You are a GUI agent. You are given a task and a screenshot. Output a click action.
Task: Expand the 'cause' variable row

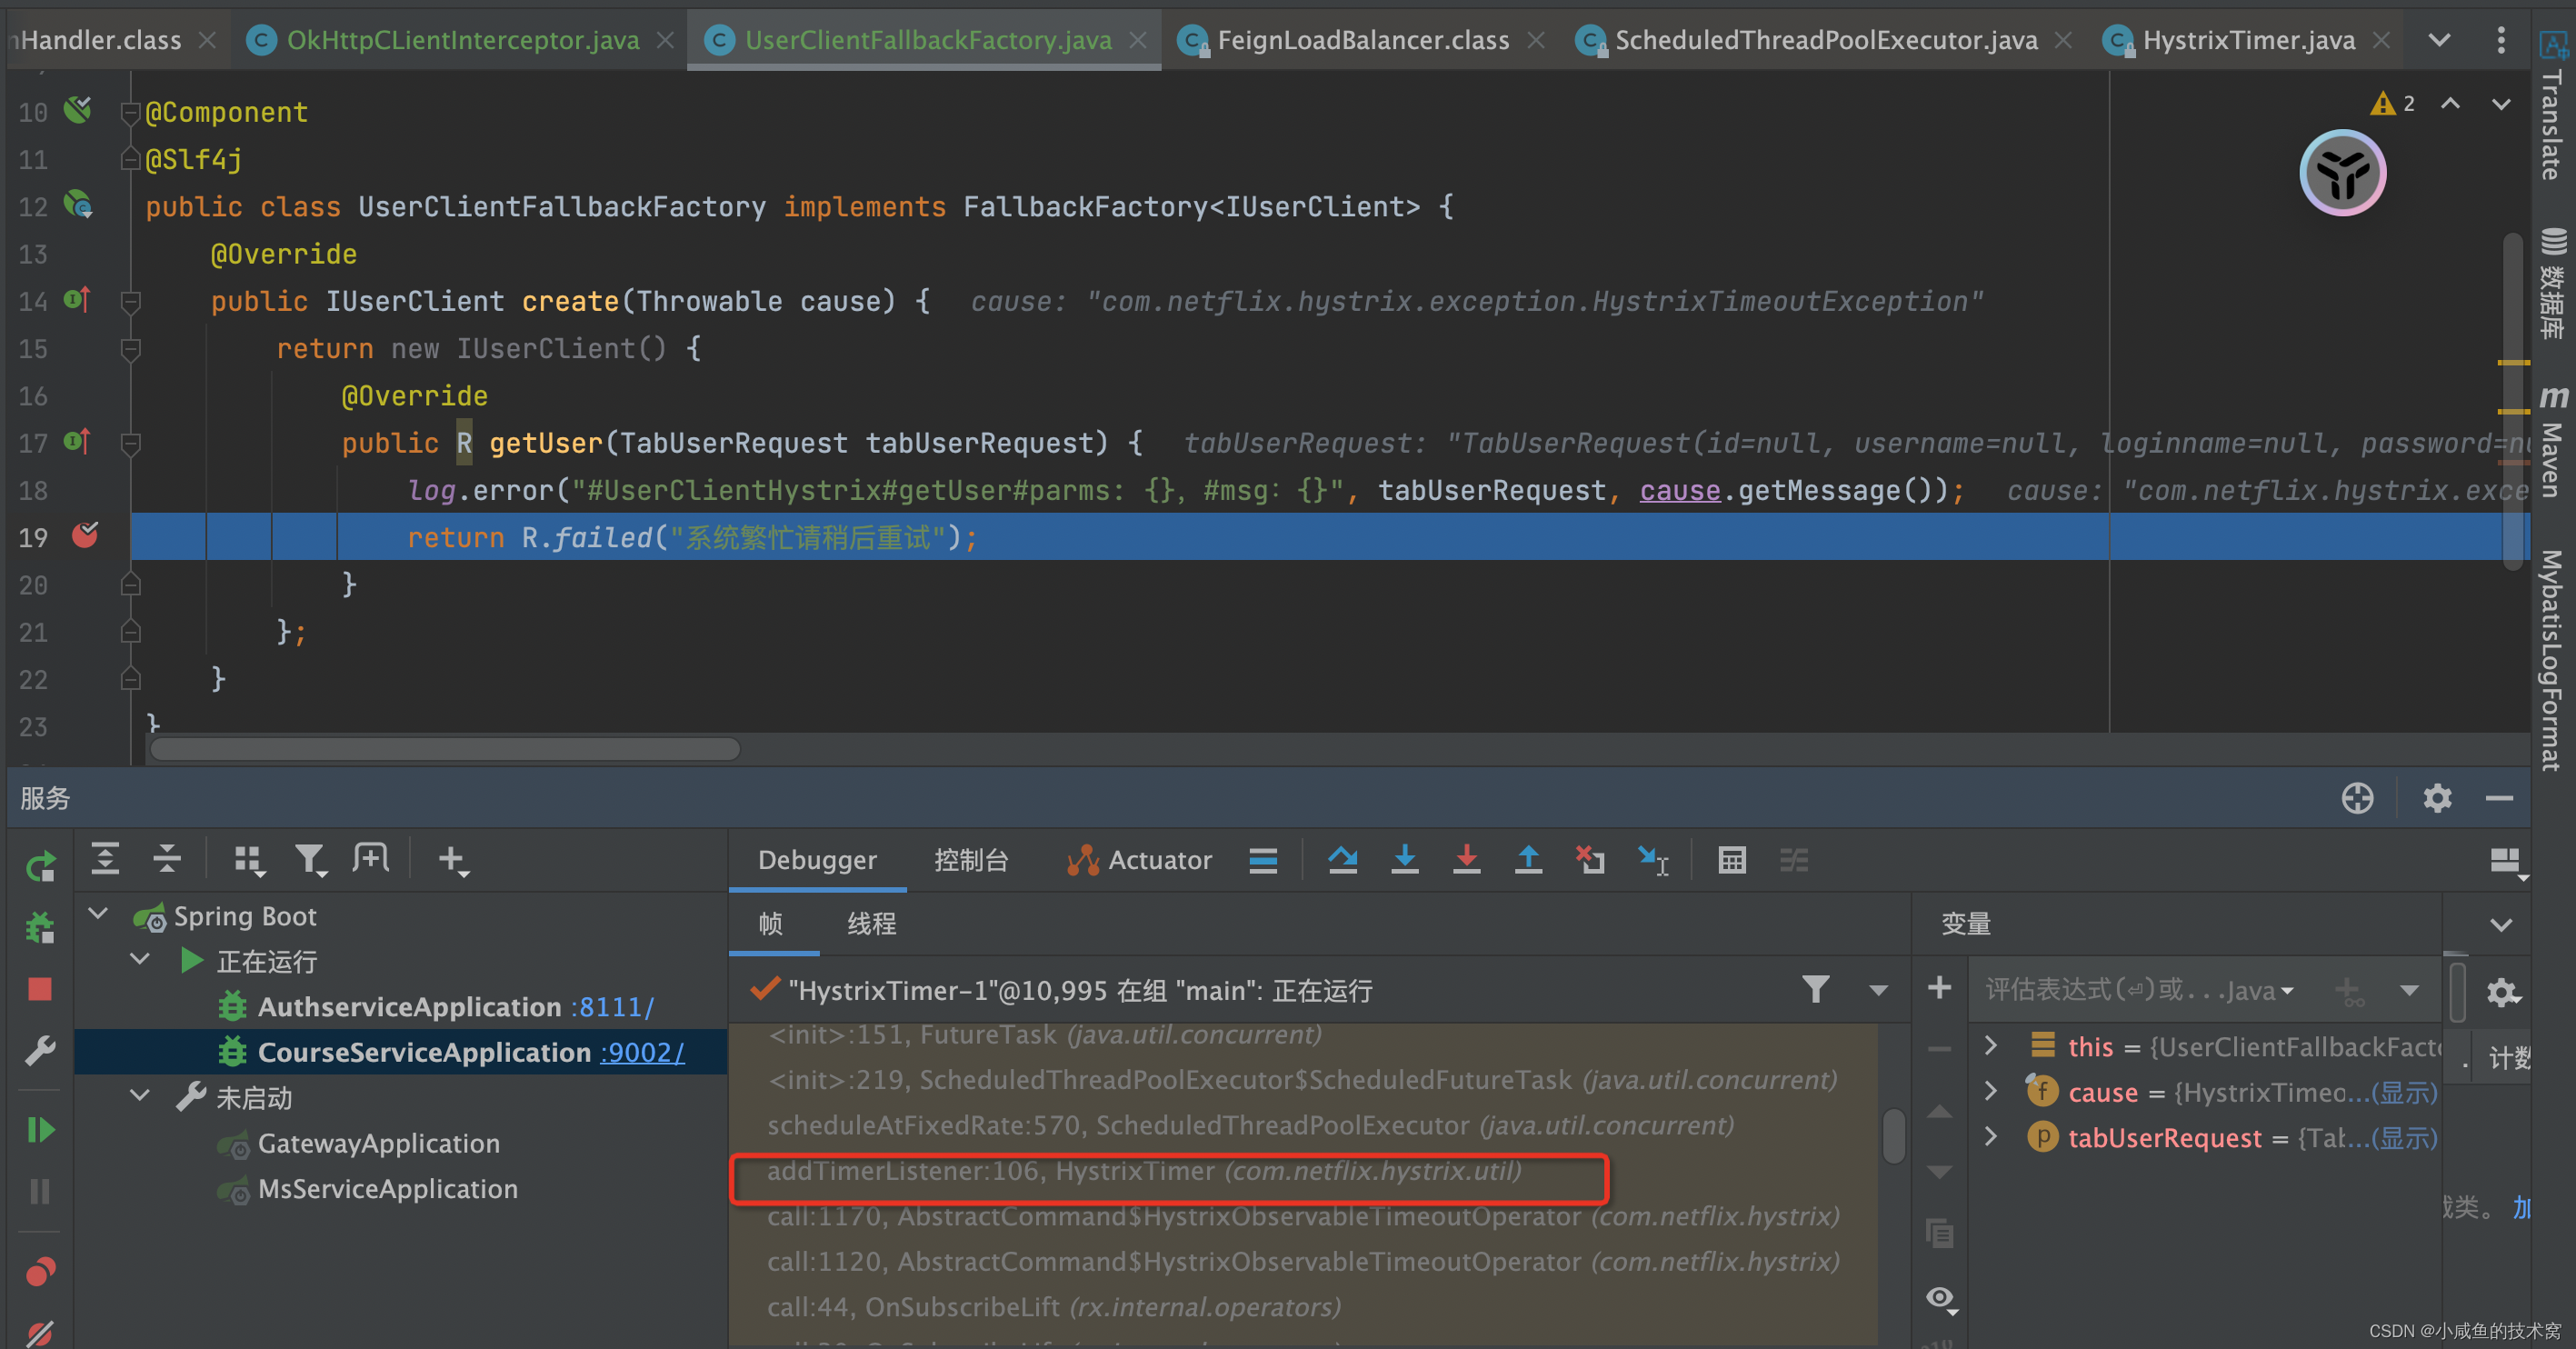[x=1991, y=1091]
